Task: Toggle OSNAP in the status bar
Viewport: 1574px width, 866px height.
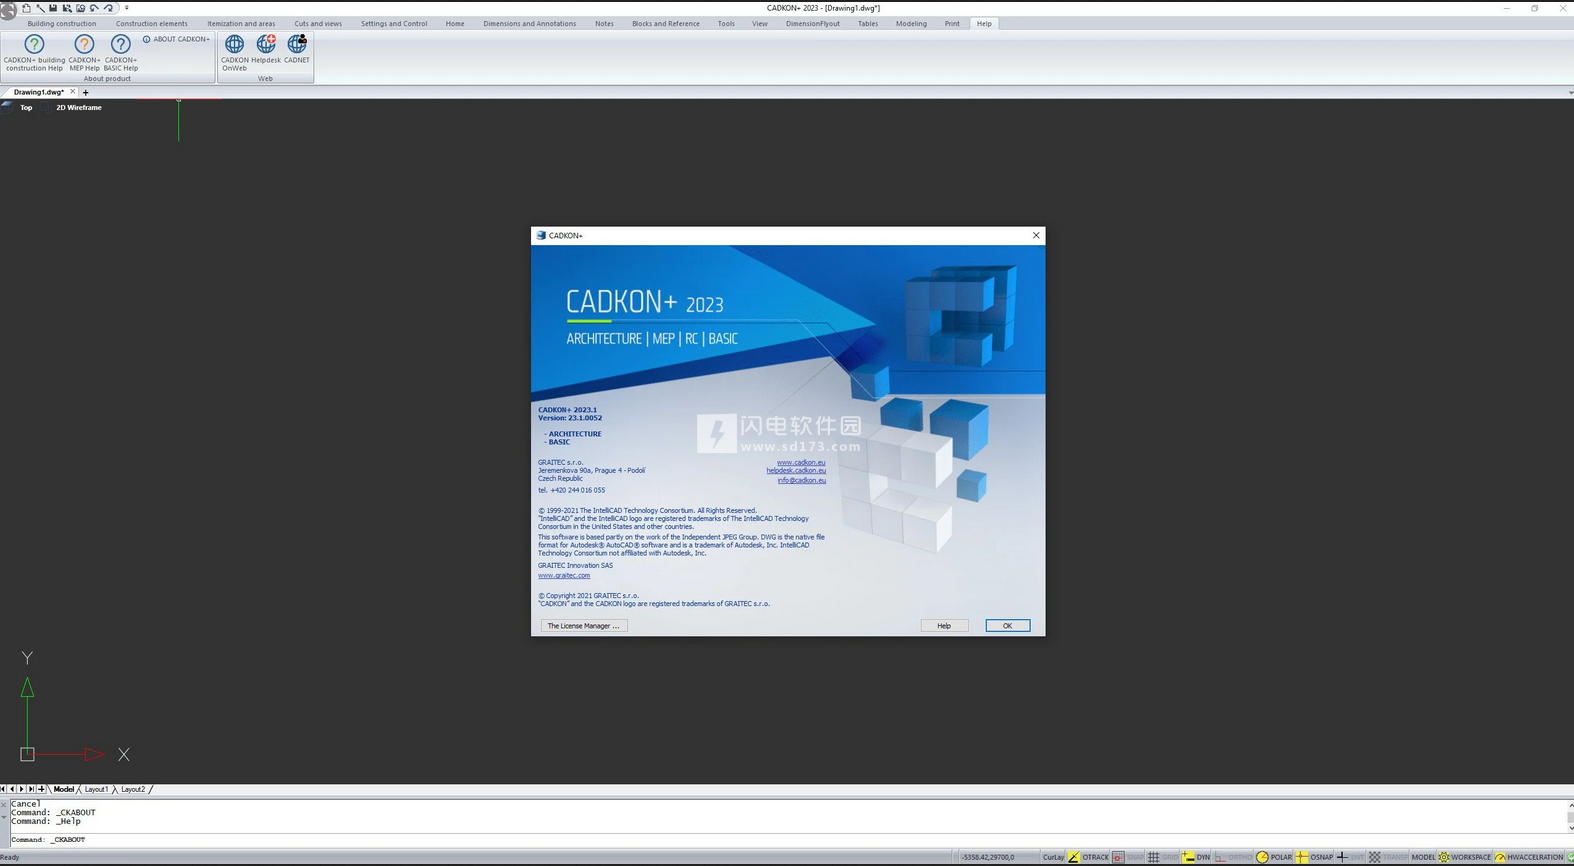Action: pos(1314,857)
